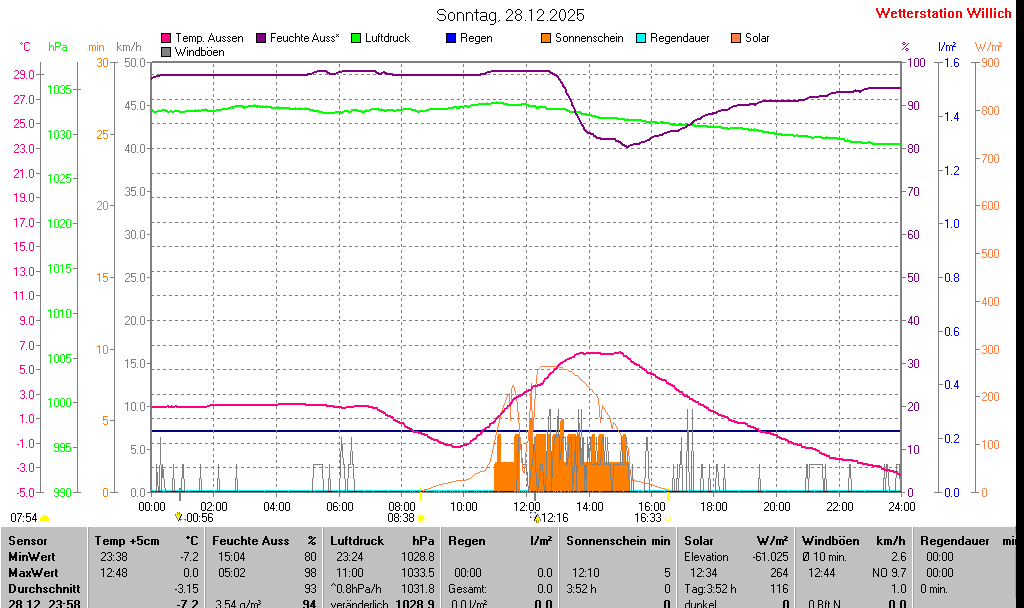Viewport: 1024px width, 608px height.
Task: Click the W/m² axis unit label
Action: click(x=988, y=47)
